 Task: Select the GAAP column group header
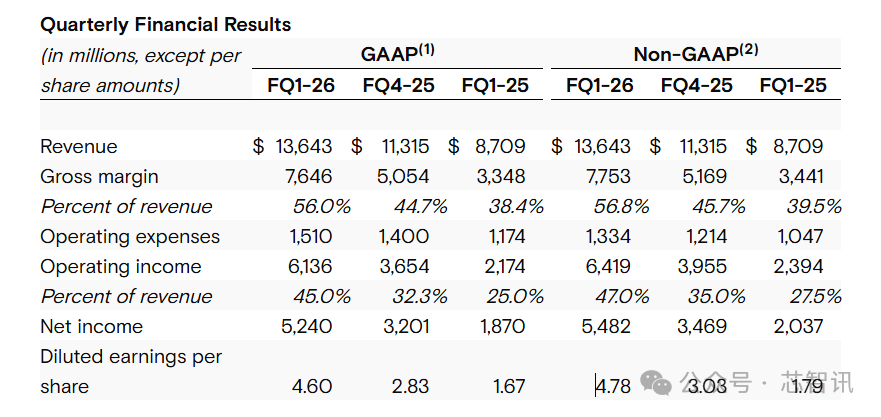(397, 54)
